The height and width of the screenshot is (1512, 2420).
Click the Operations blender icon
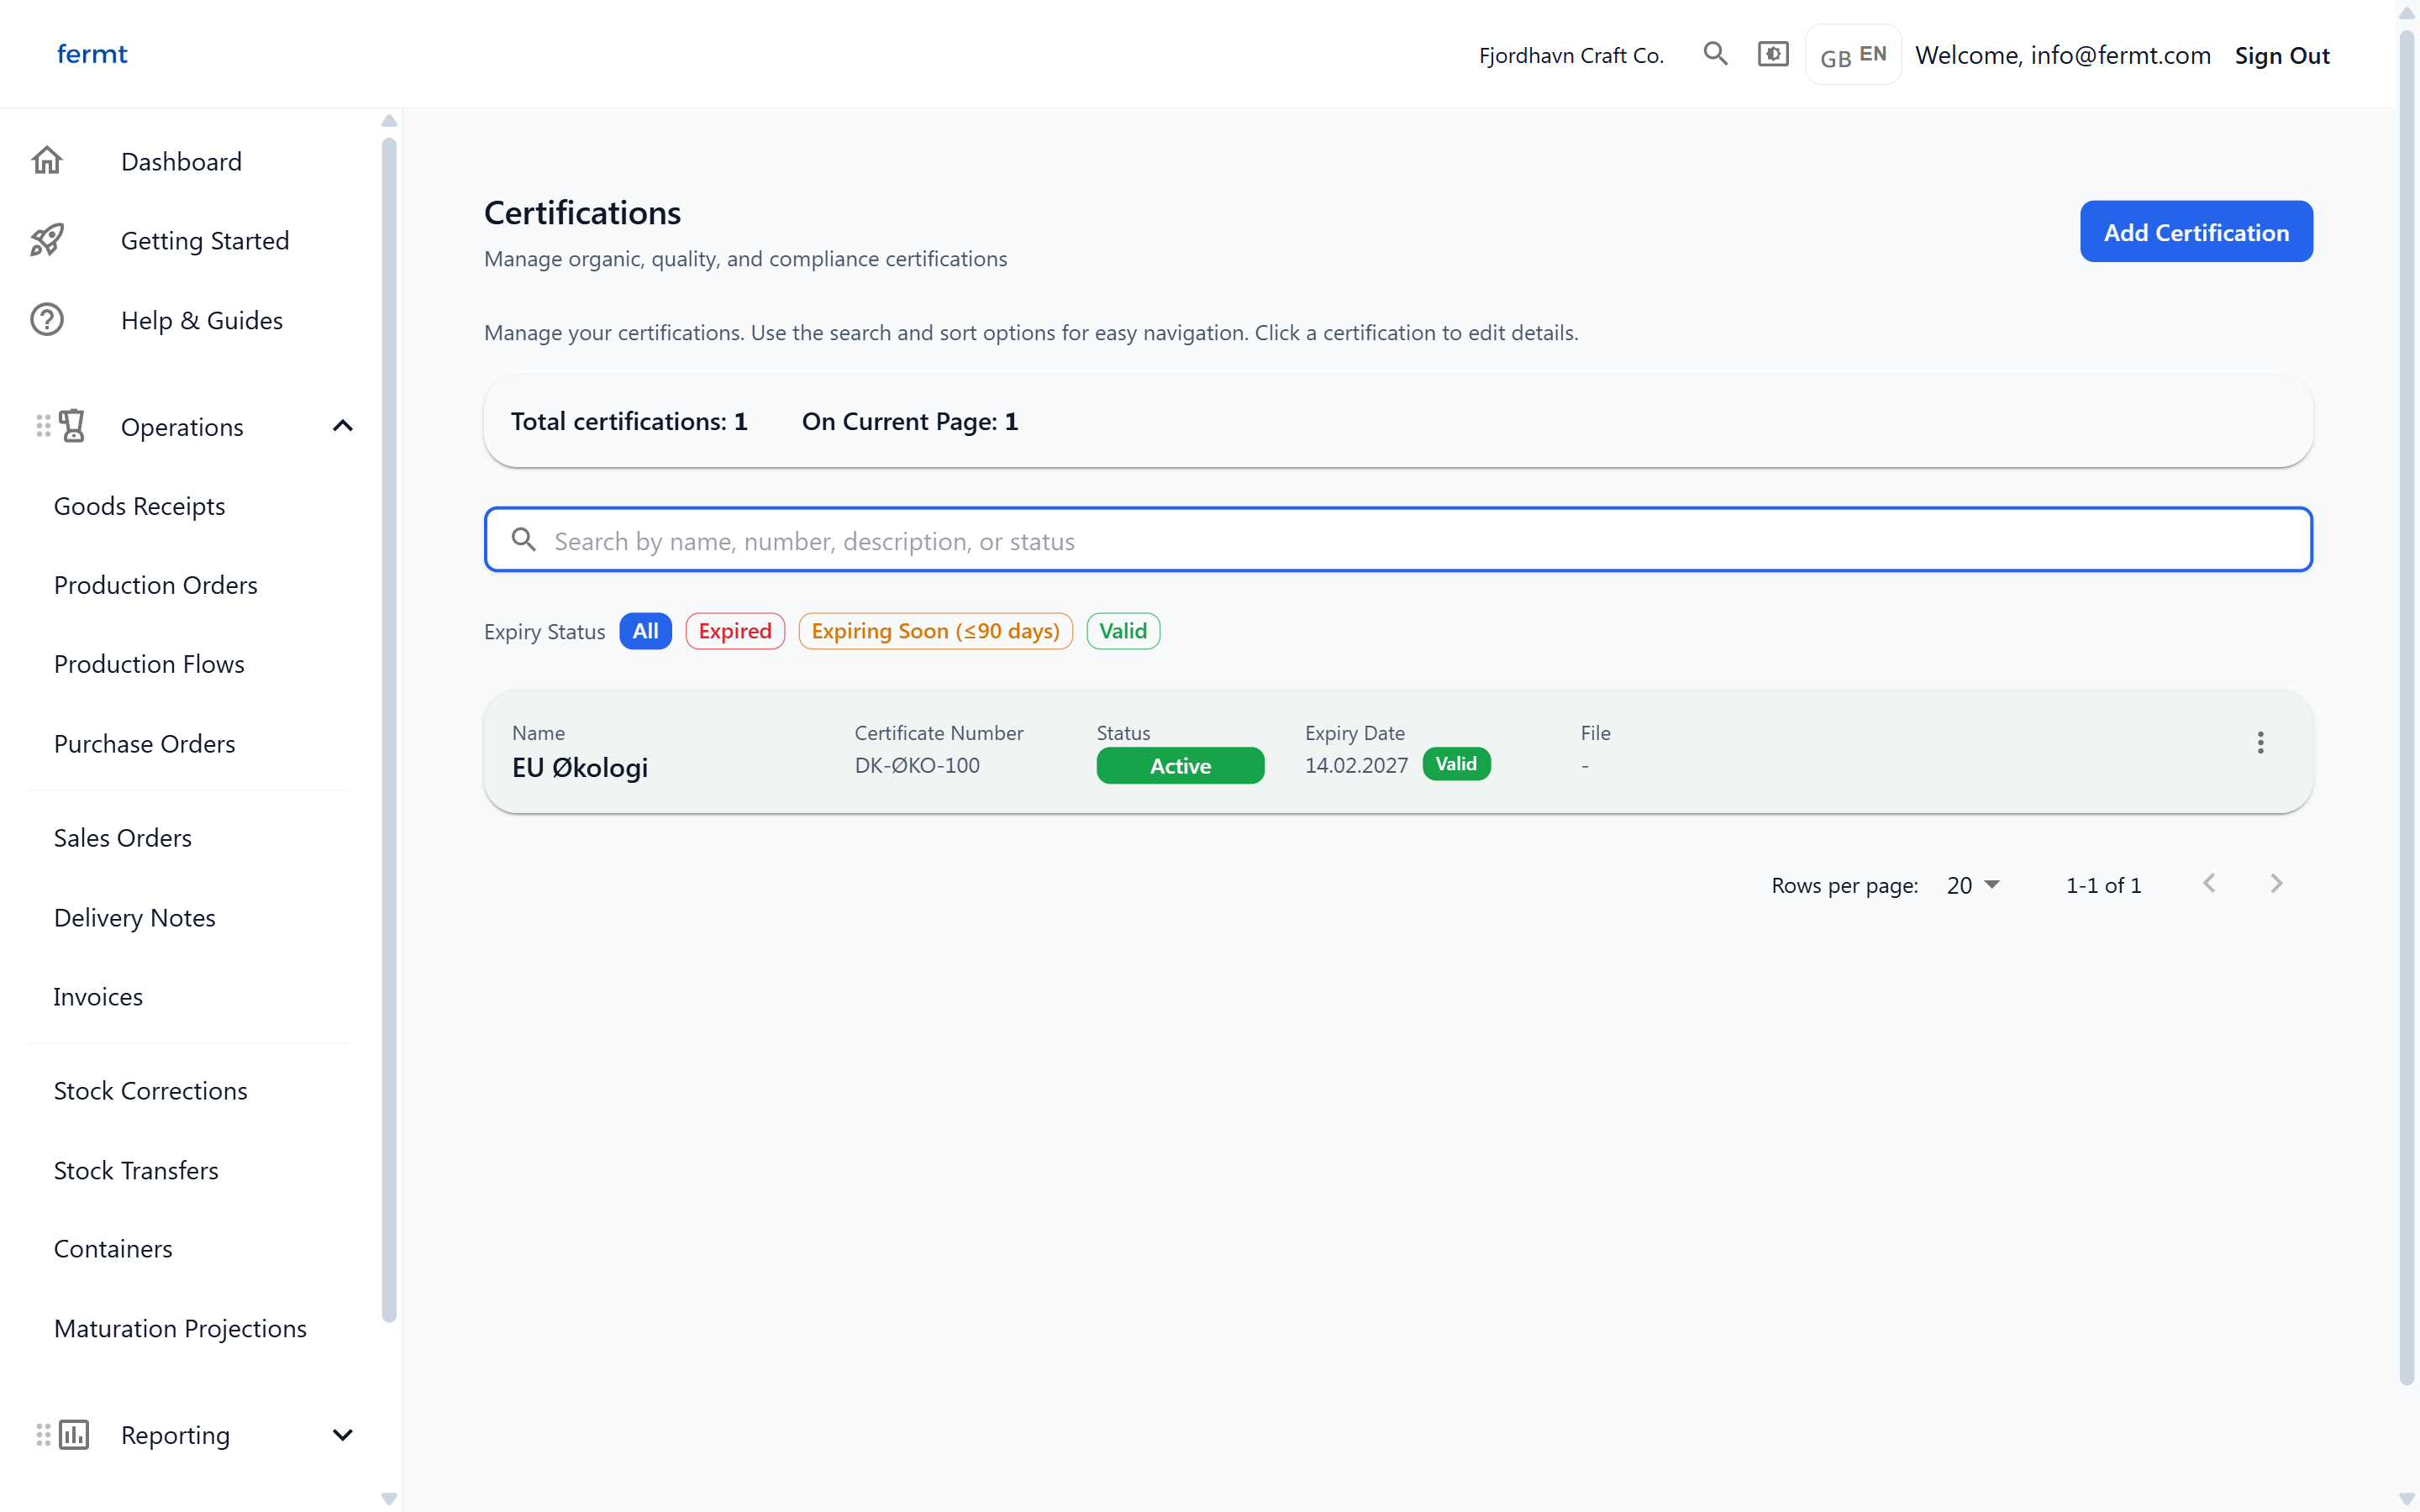(x=73, y=426)
